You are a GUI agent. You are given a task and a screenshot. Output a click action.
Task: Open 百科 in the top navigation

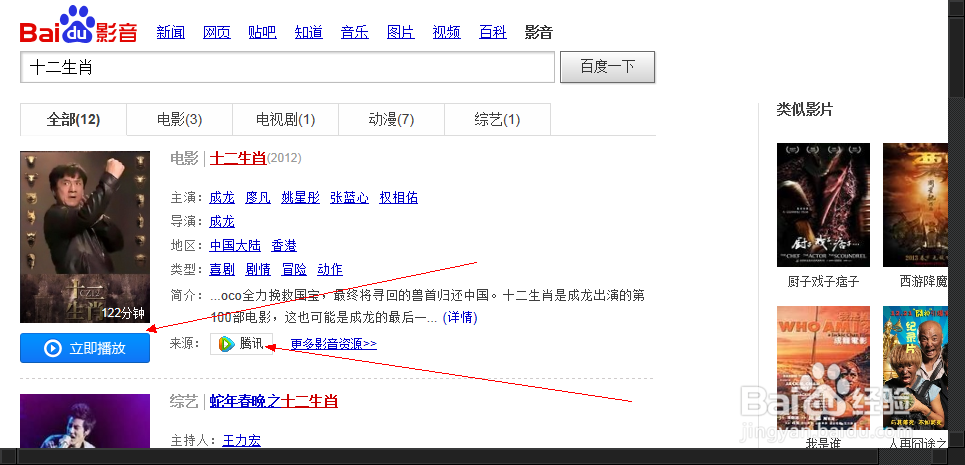pos(492,32)
